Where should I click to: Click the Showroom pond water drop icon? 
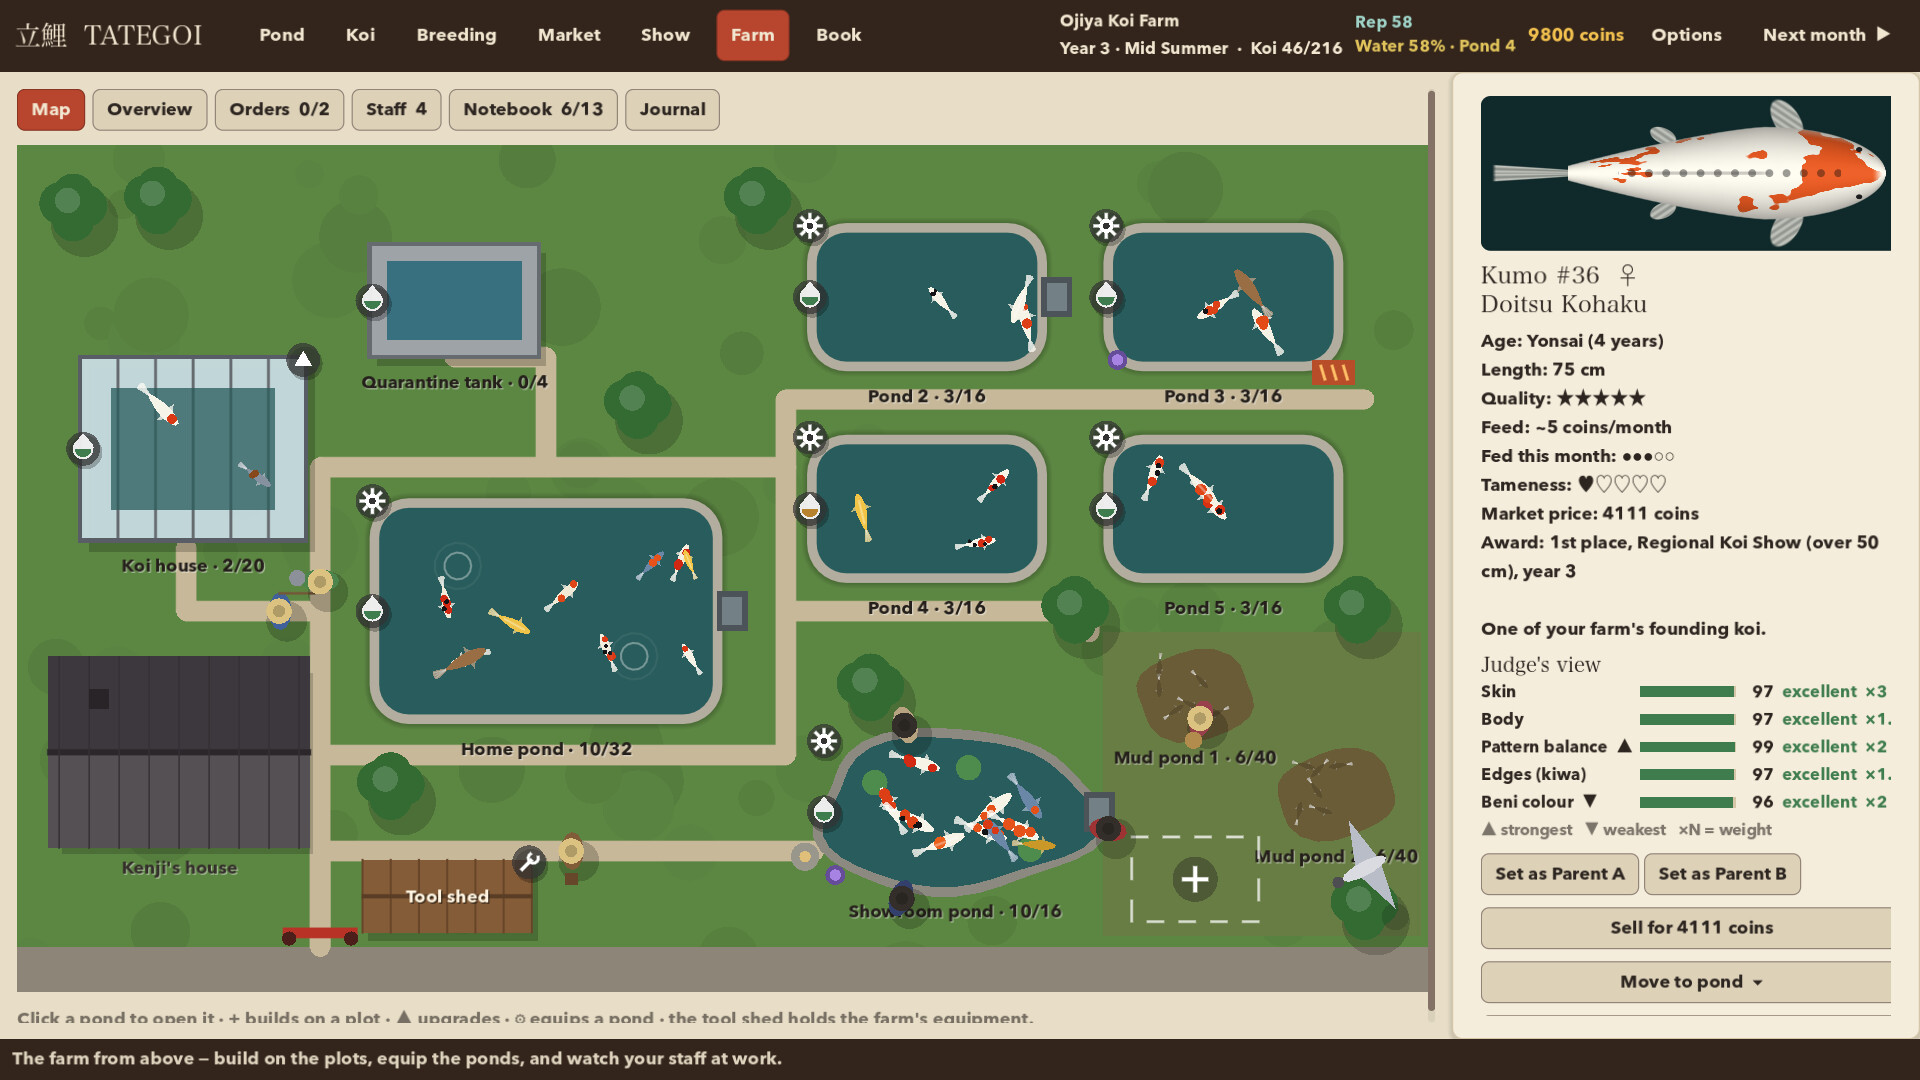(824, 811)
